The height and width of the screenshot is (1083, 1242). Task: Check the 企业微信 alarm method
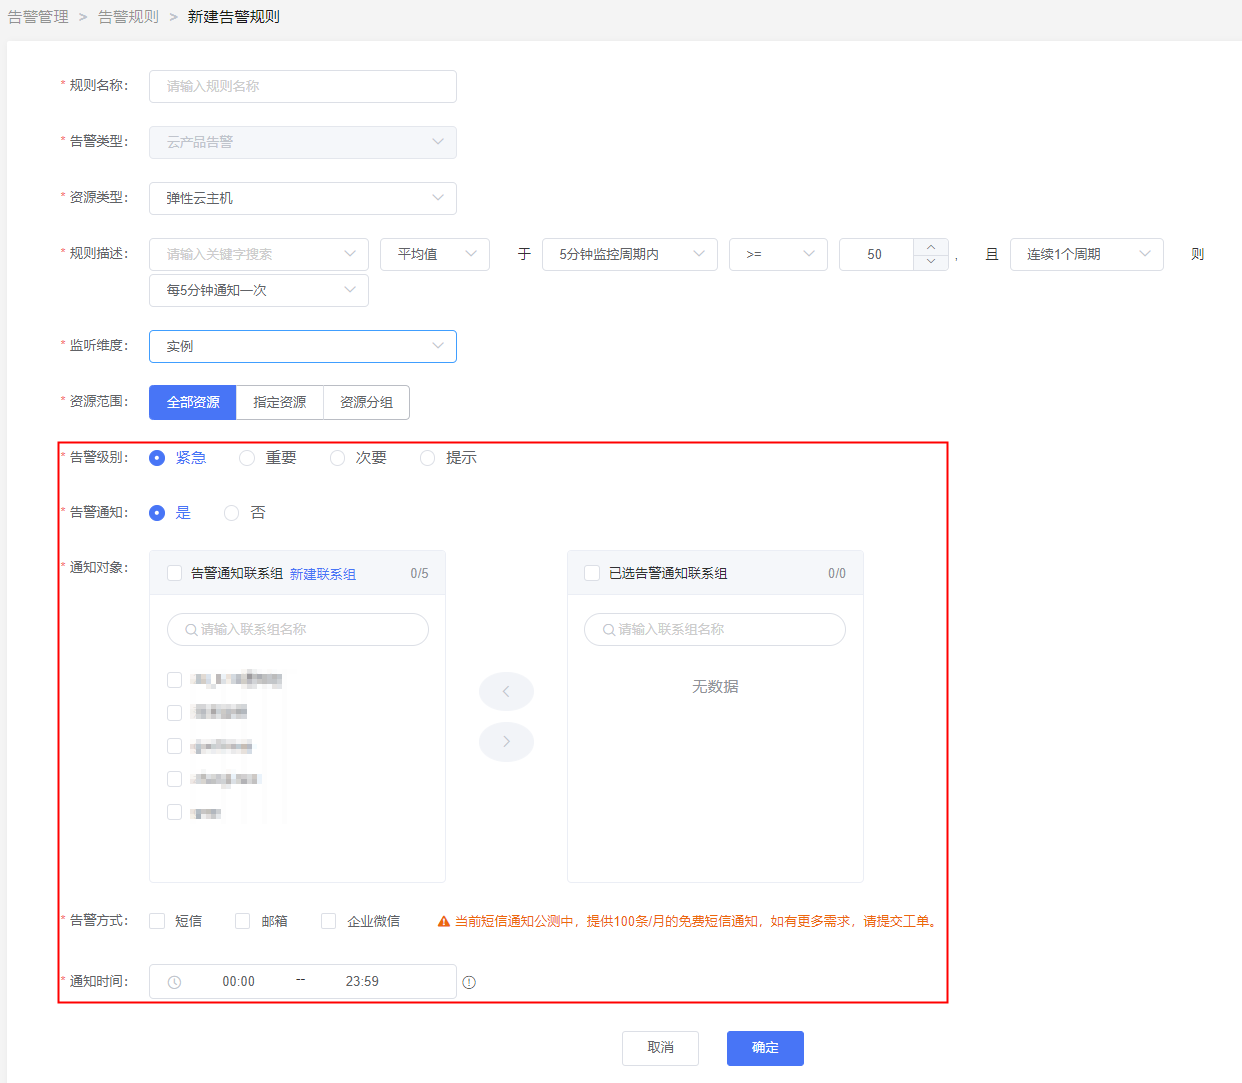point(328,921)
